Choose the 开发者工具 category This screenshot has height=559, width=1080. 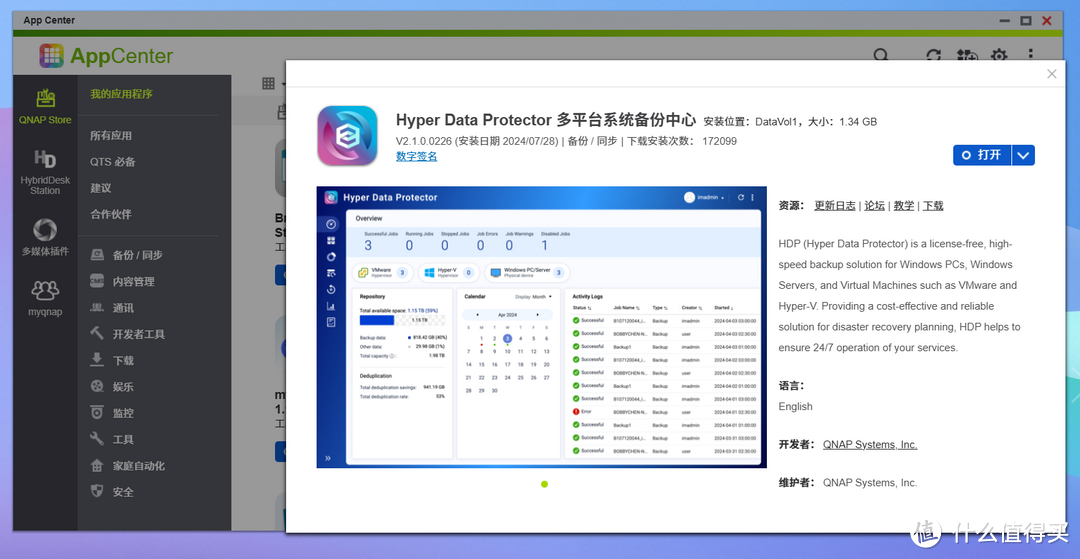[x=138, y=334]
